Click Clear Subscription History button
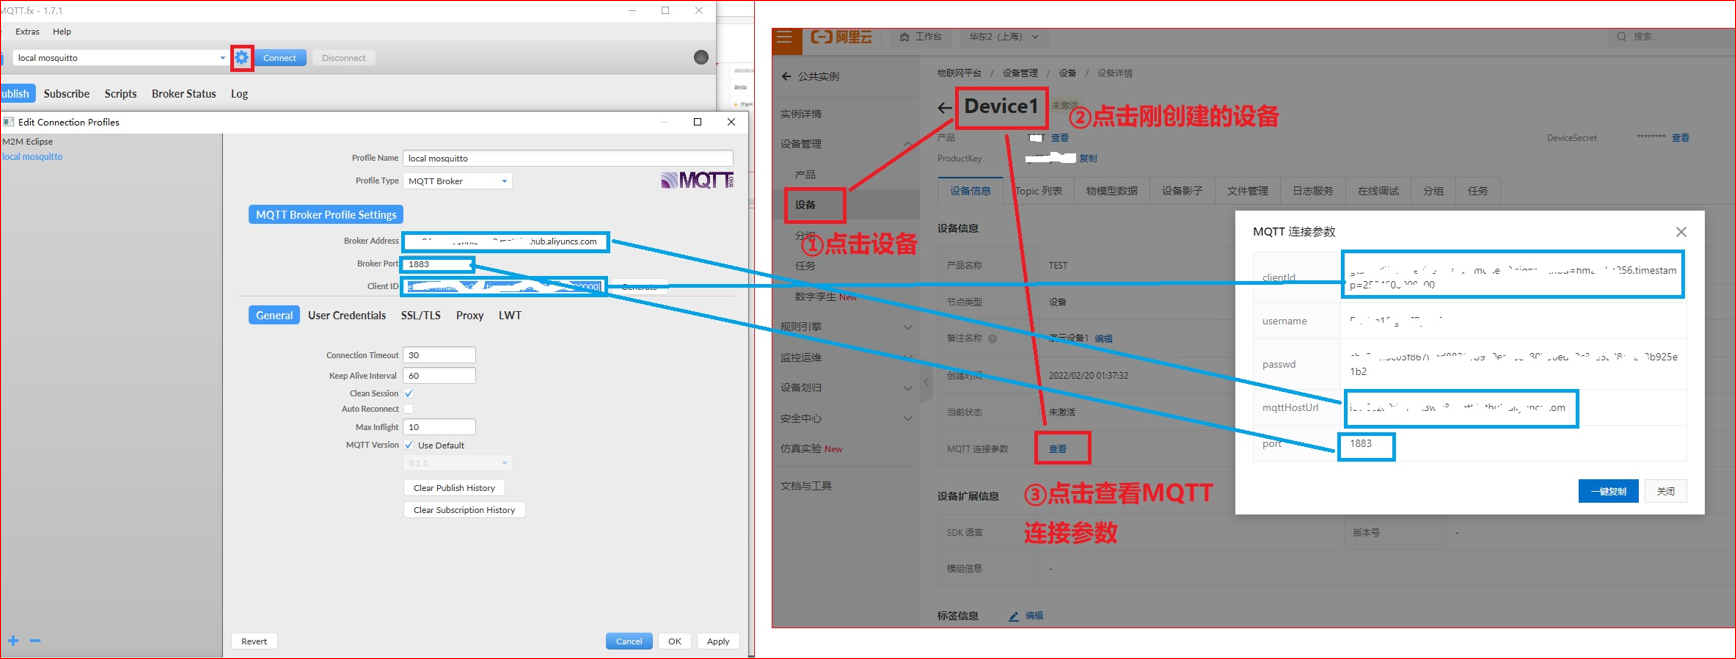Image resolution: width=1736 pixels, height=659 pixels. (464, 510)
